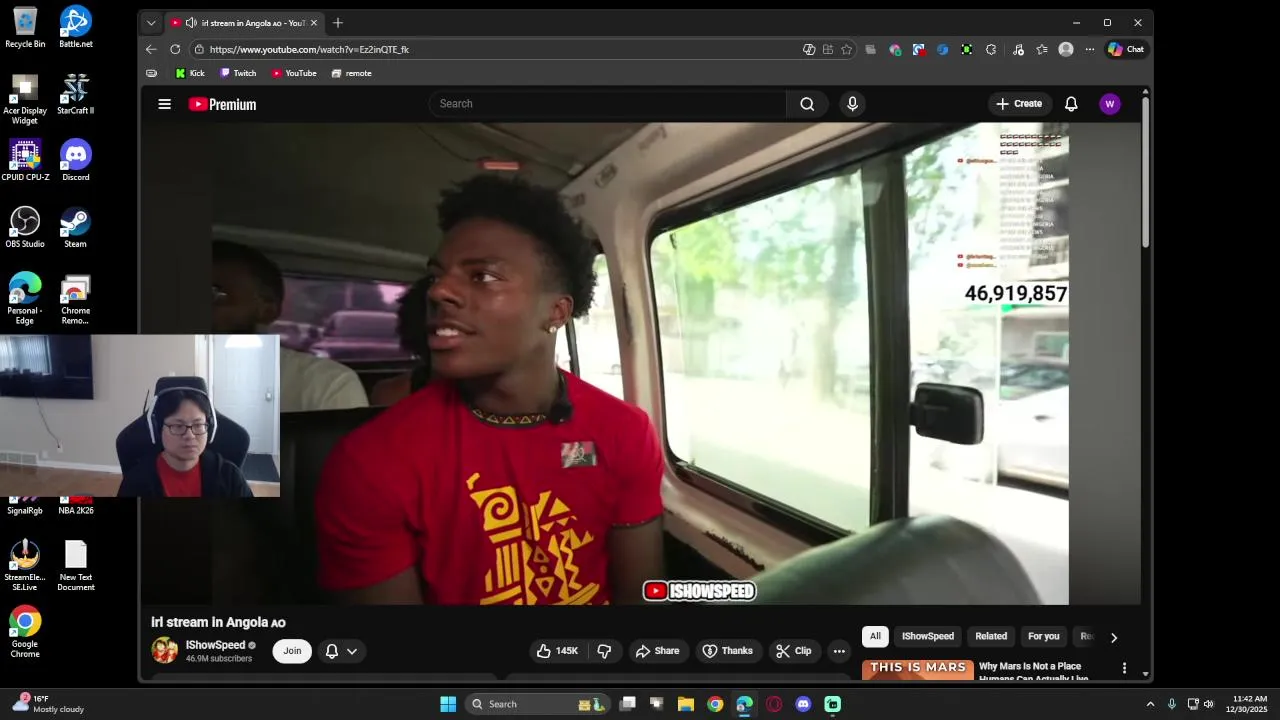Show more filter chips with right chevron
The image size is (1280, 720).
1114,637
